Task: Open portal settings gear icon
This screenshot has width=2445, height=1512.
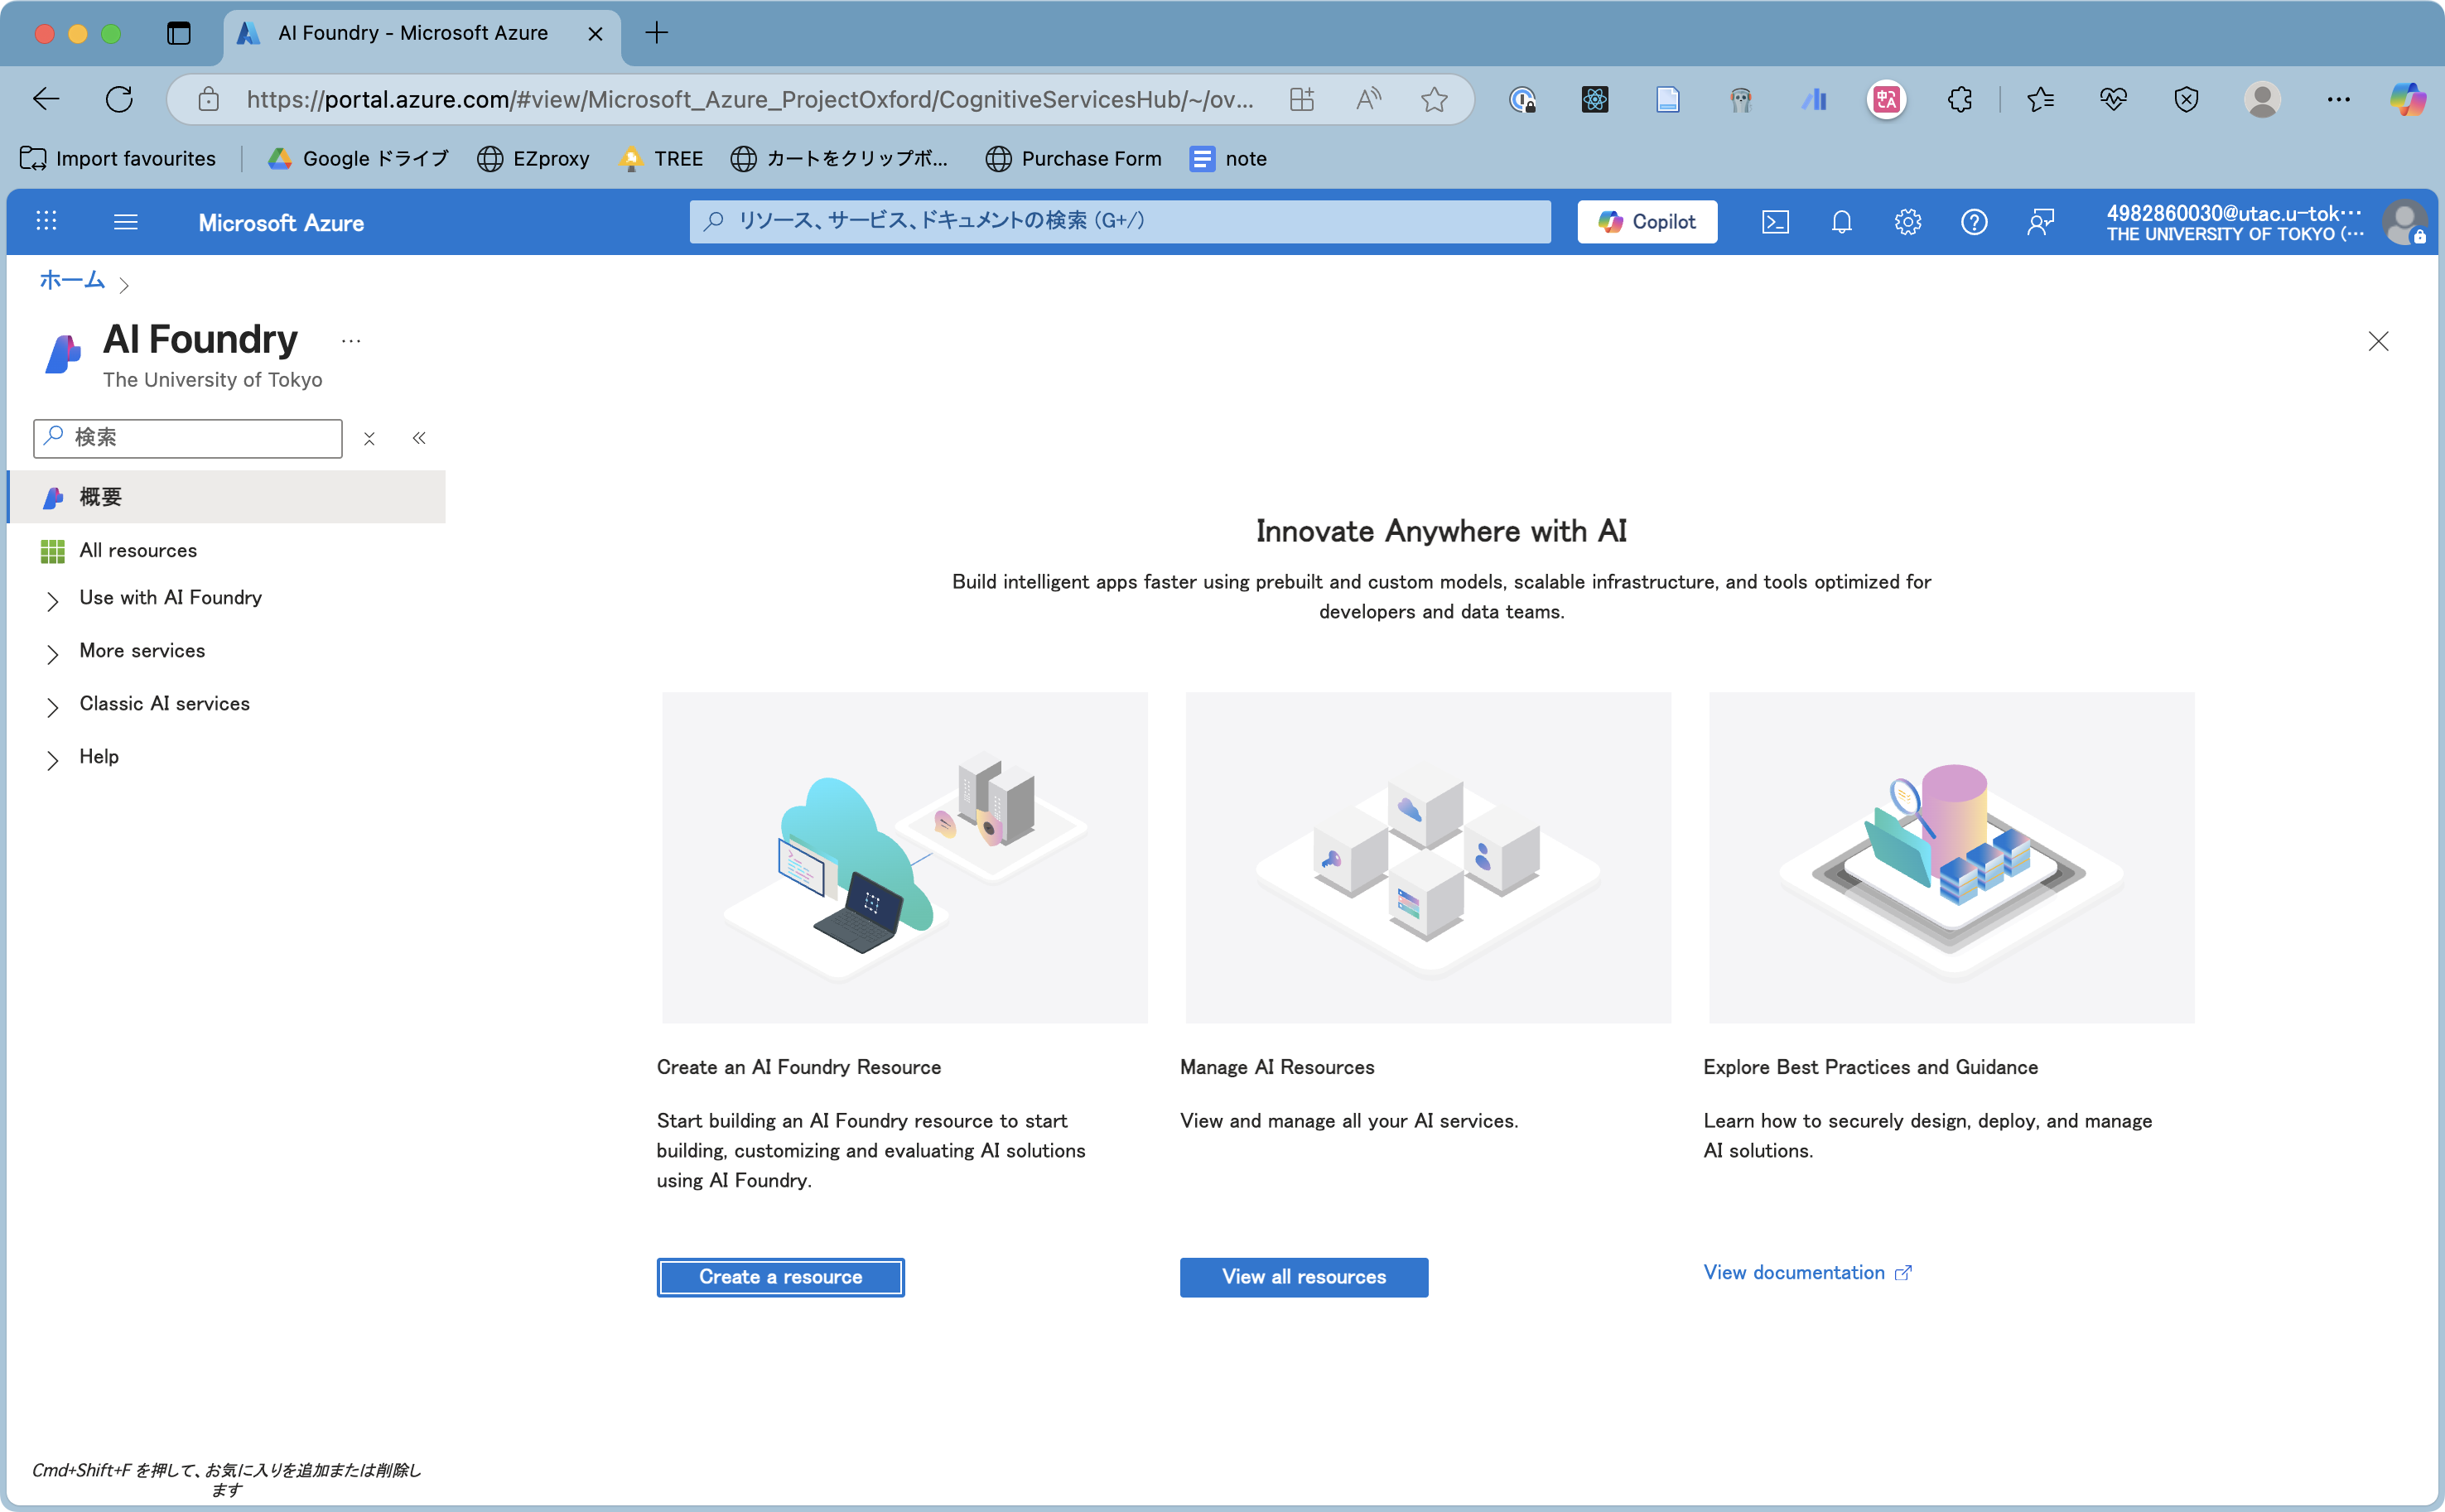Action: (1907, 222)
